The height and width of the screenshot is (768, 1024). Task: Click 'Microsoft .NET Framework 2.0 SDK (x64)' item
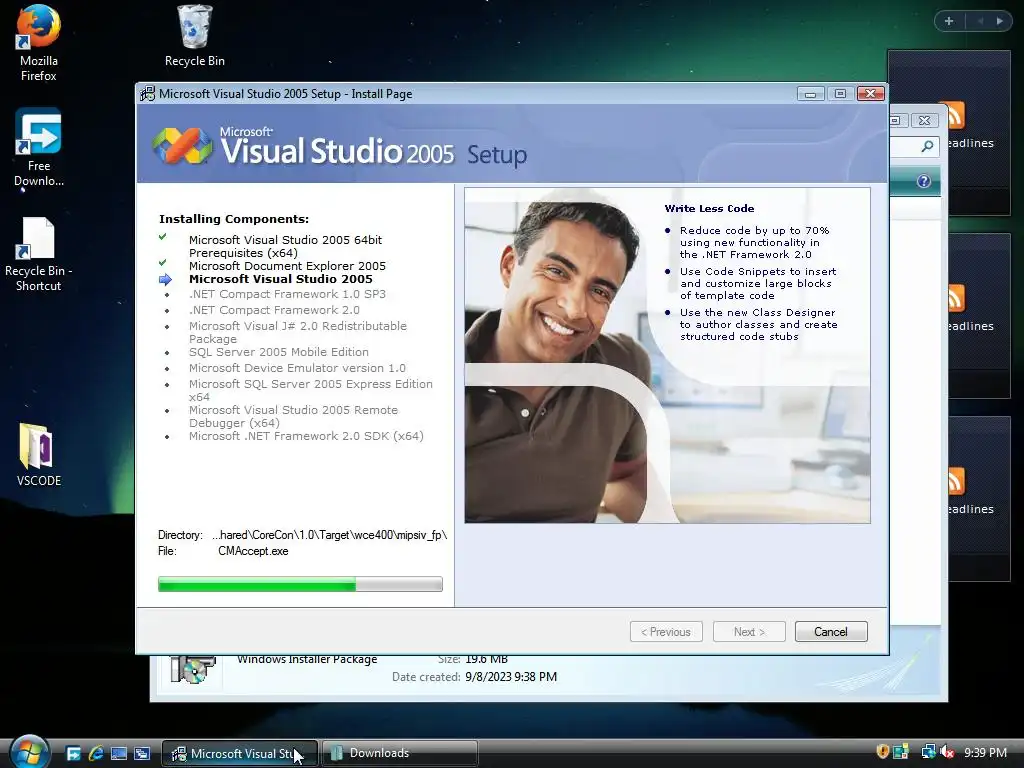tap(306, 436)
